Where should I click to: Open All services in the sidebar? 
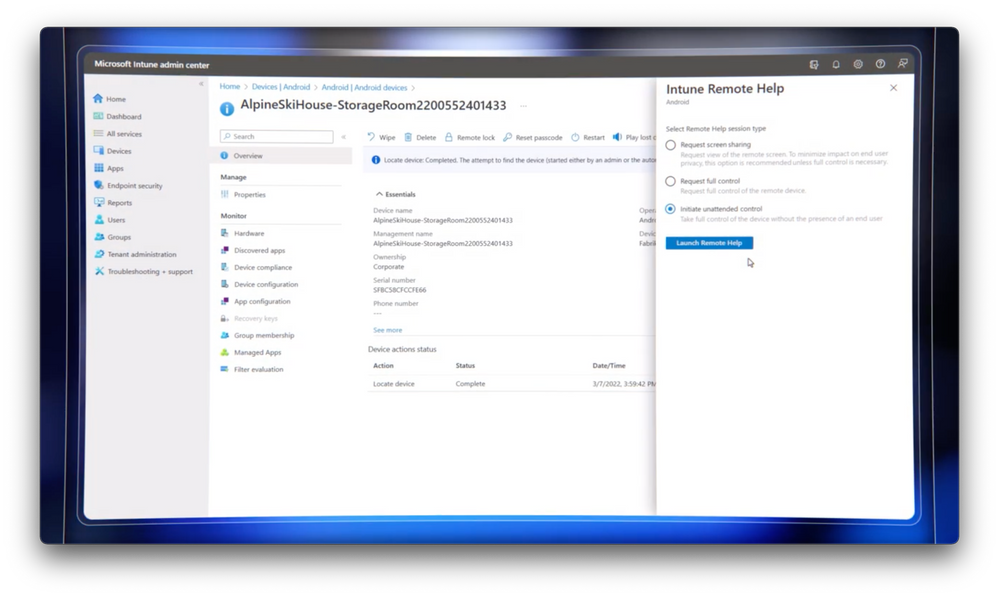117,134
